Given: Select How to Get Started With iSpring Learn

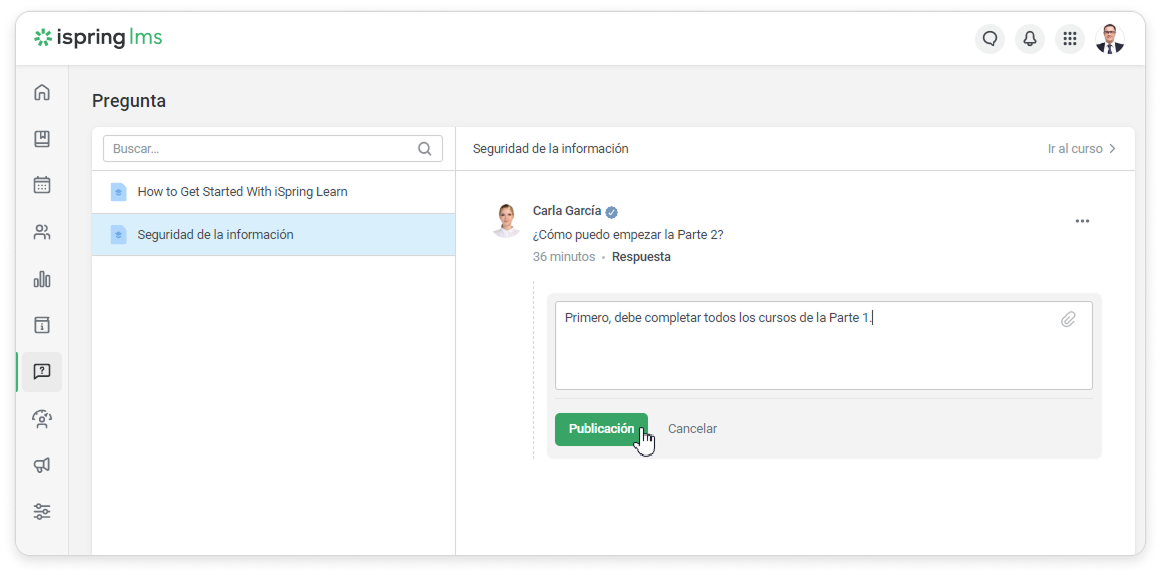Looking at the screenshot, I should [242, 192].
